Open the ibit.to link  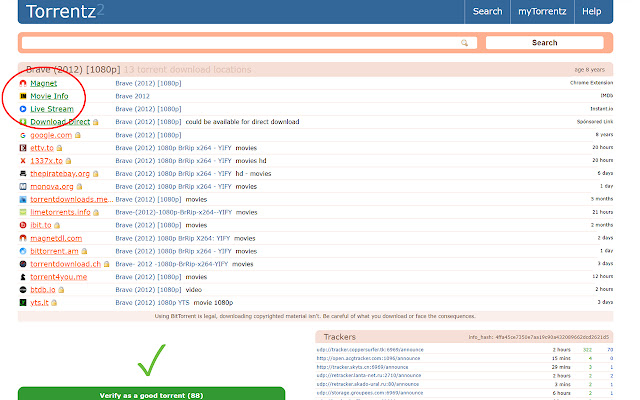(x=41, y=225)
